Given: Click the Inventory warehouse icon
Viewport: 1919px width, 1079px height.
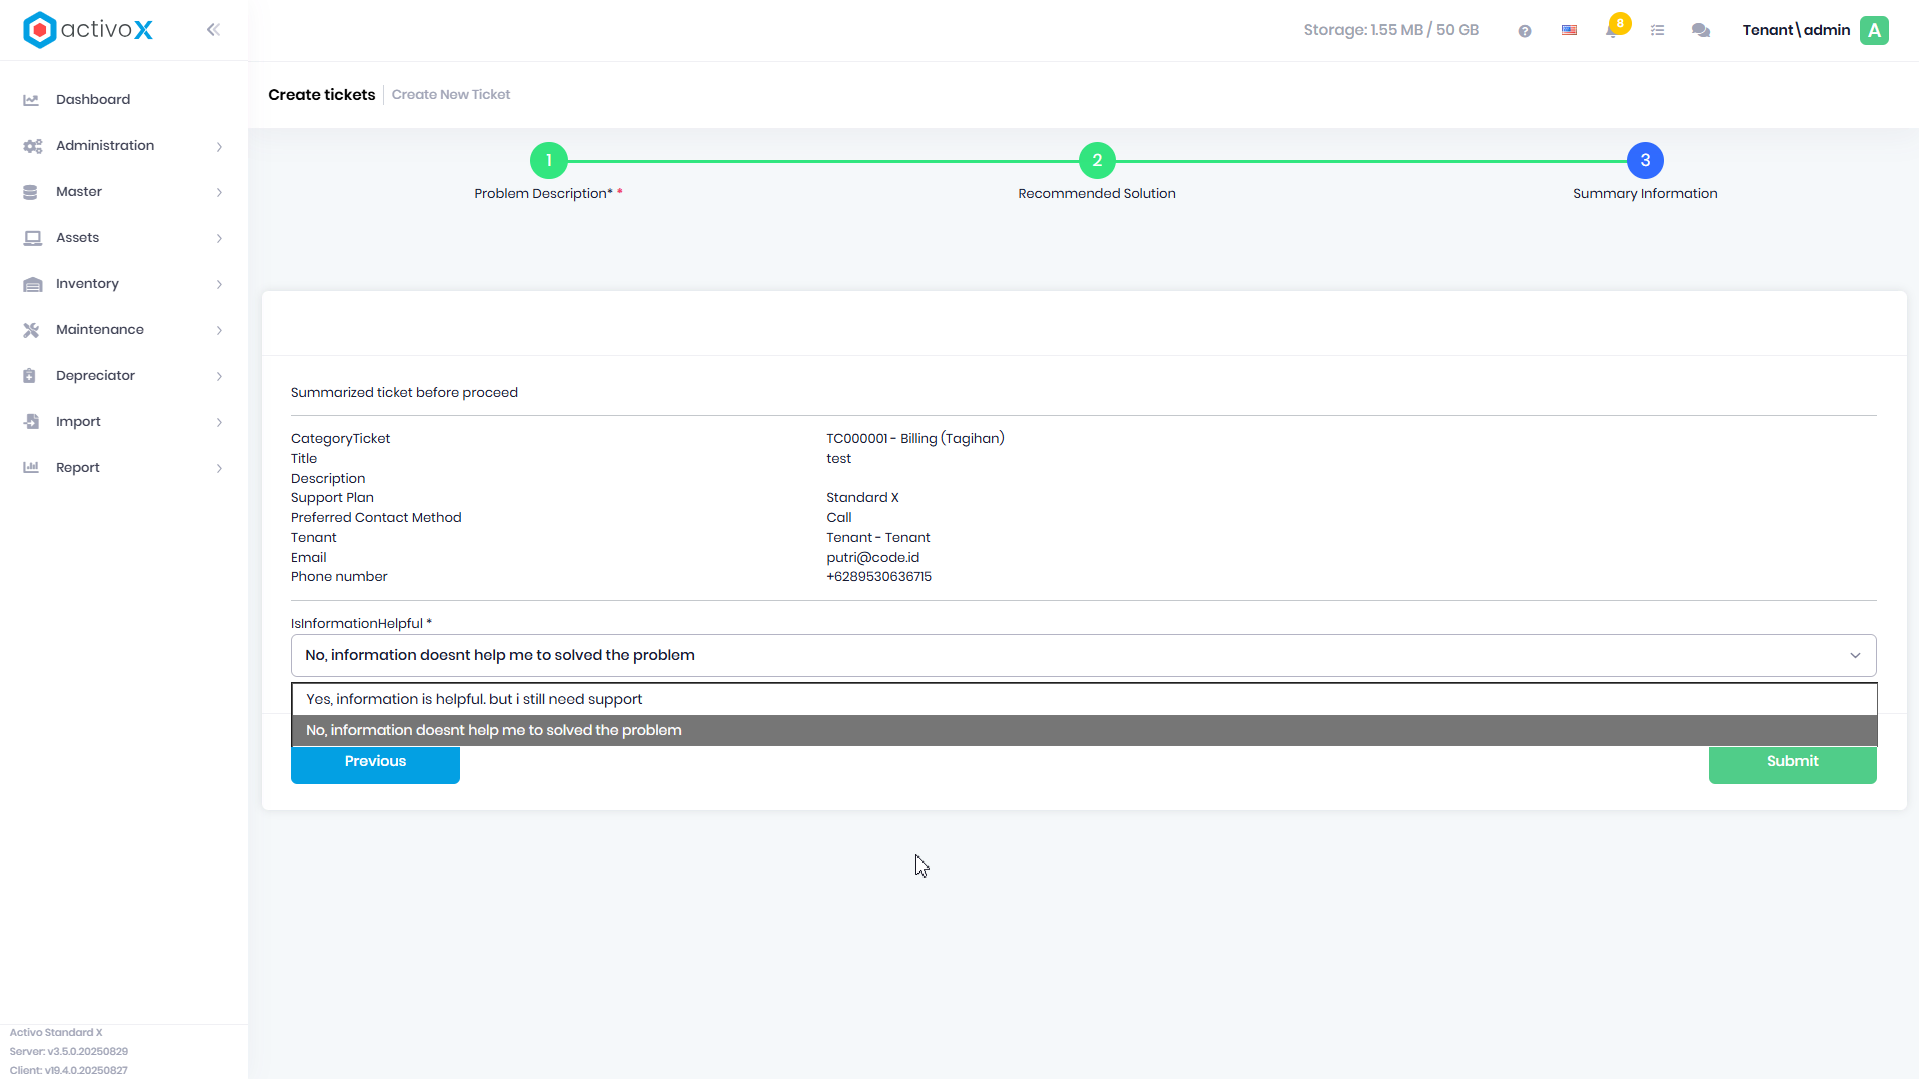Looking at the screenshot, I should click(32, 284).
